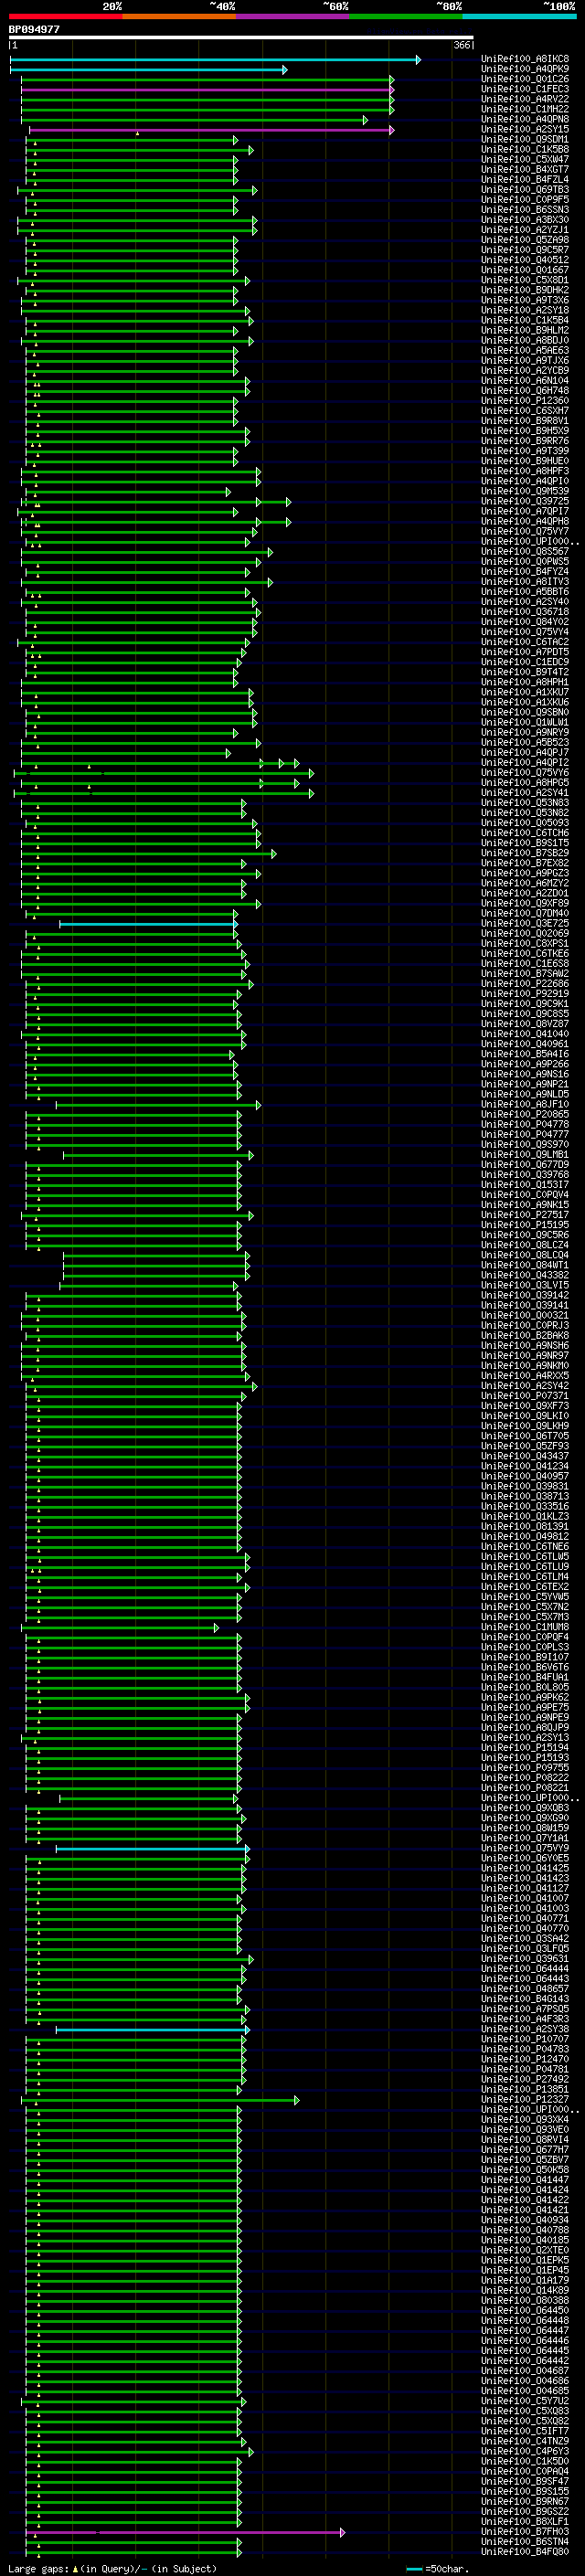Select label UniRef100_B4FQ80
585x2576 pixels.
(525, 2552)
